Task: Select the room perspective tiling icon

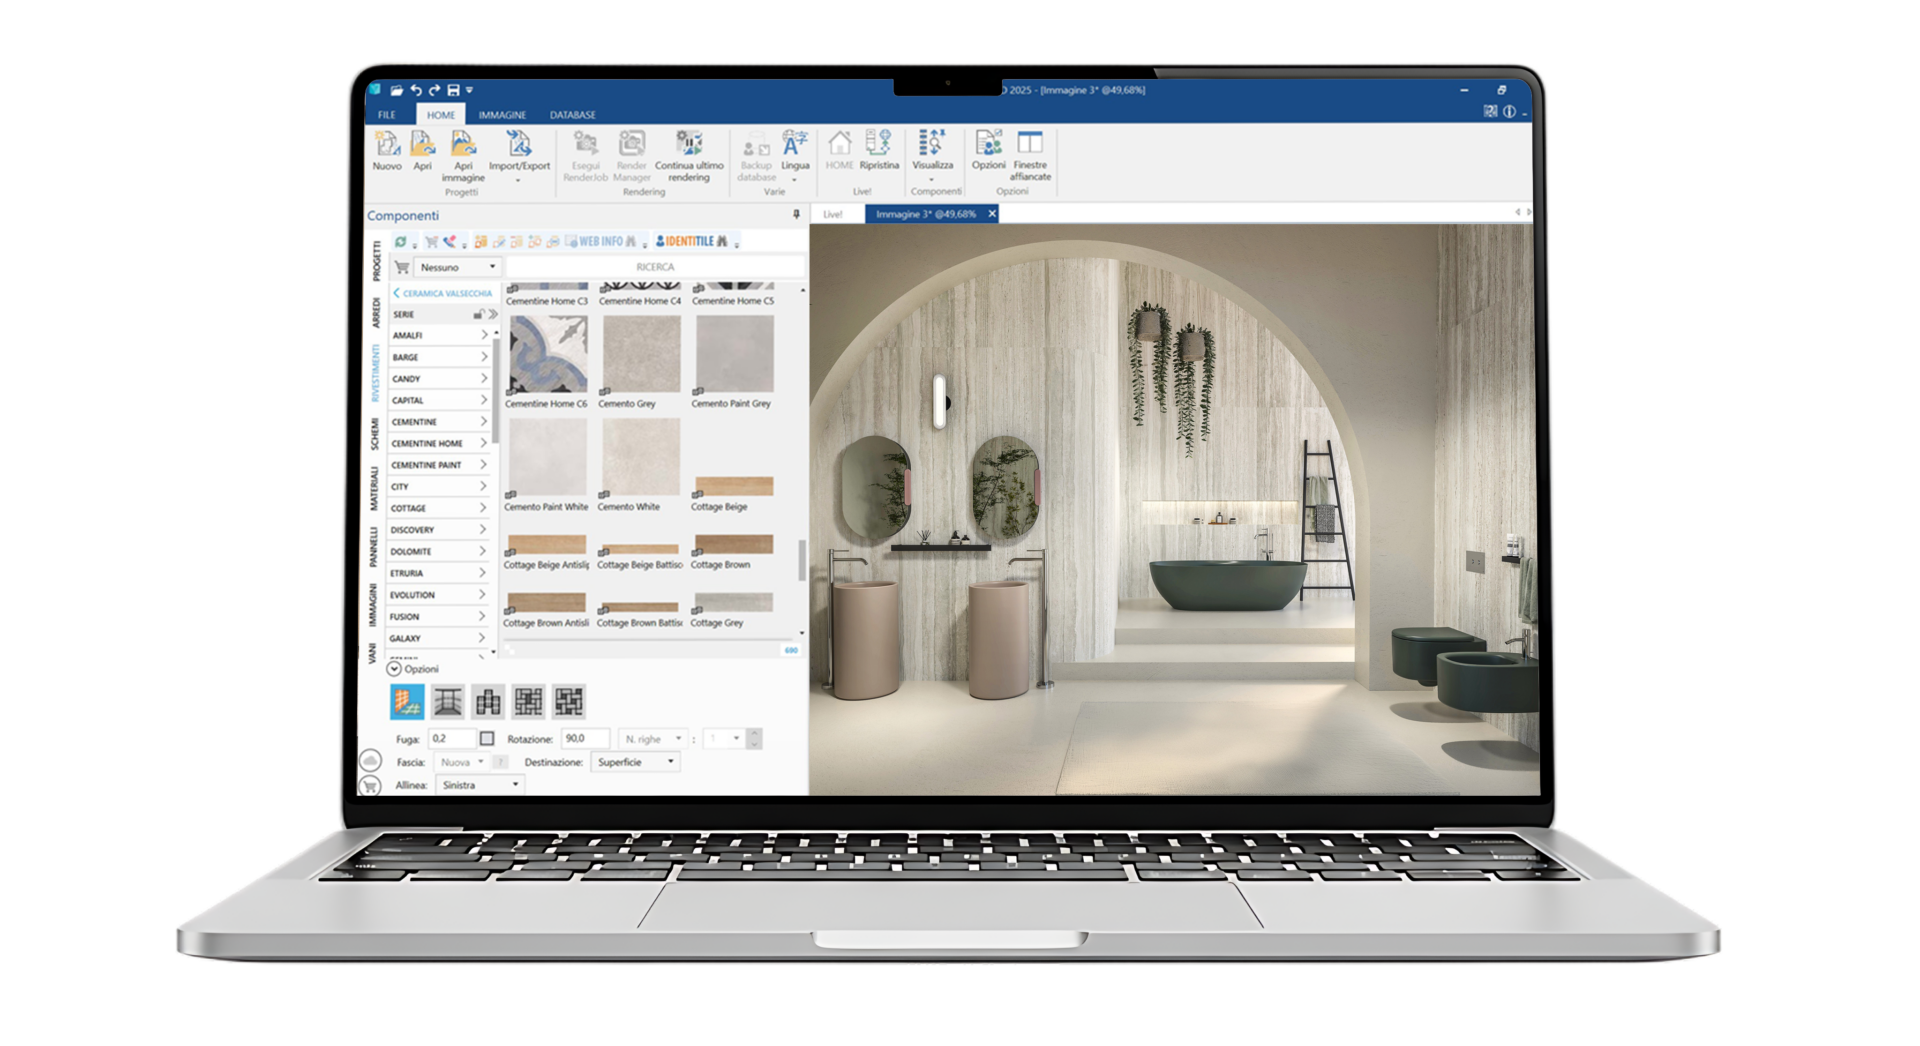Action: [447, 702]
